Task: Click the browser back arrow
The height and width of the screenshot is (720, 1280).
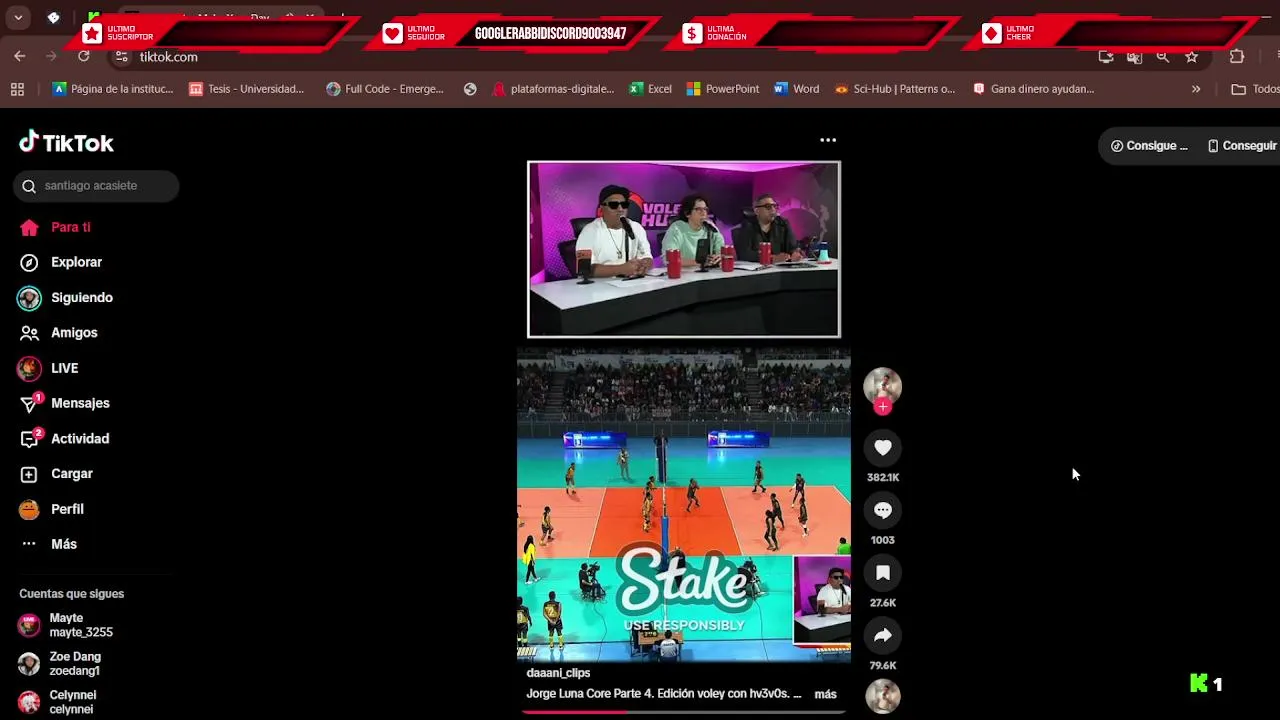Action: [x=20, y=57]
